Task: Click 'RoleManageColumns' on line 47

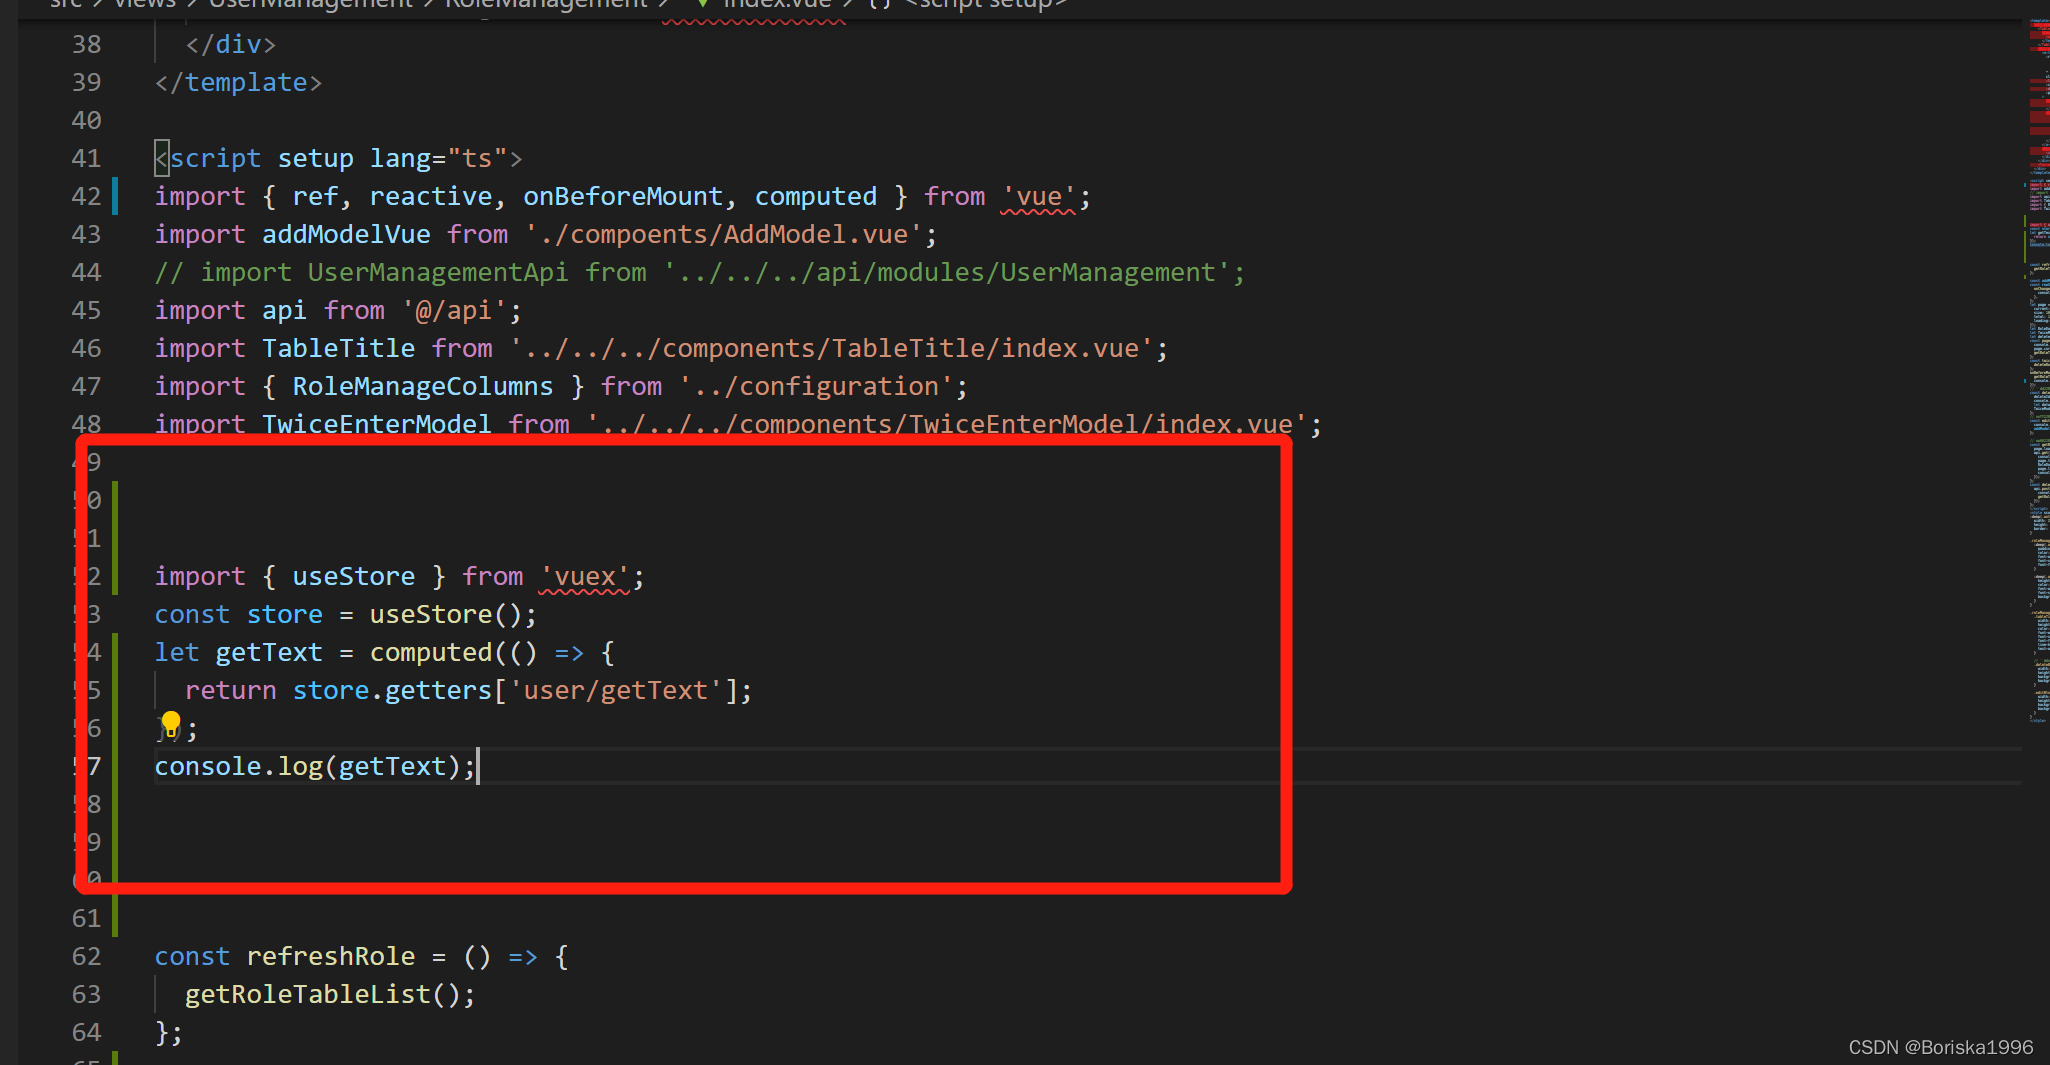Action: (423, 386)
